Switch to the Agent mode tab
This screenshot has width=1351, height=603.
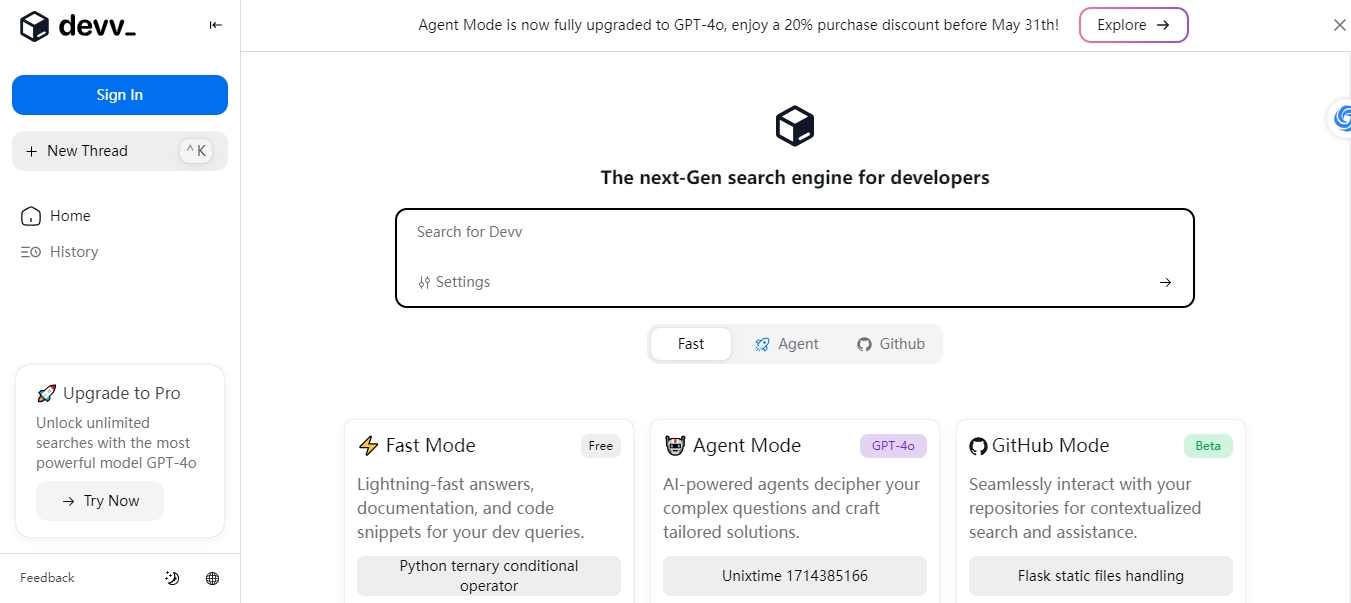787,344
